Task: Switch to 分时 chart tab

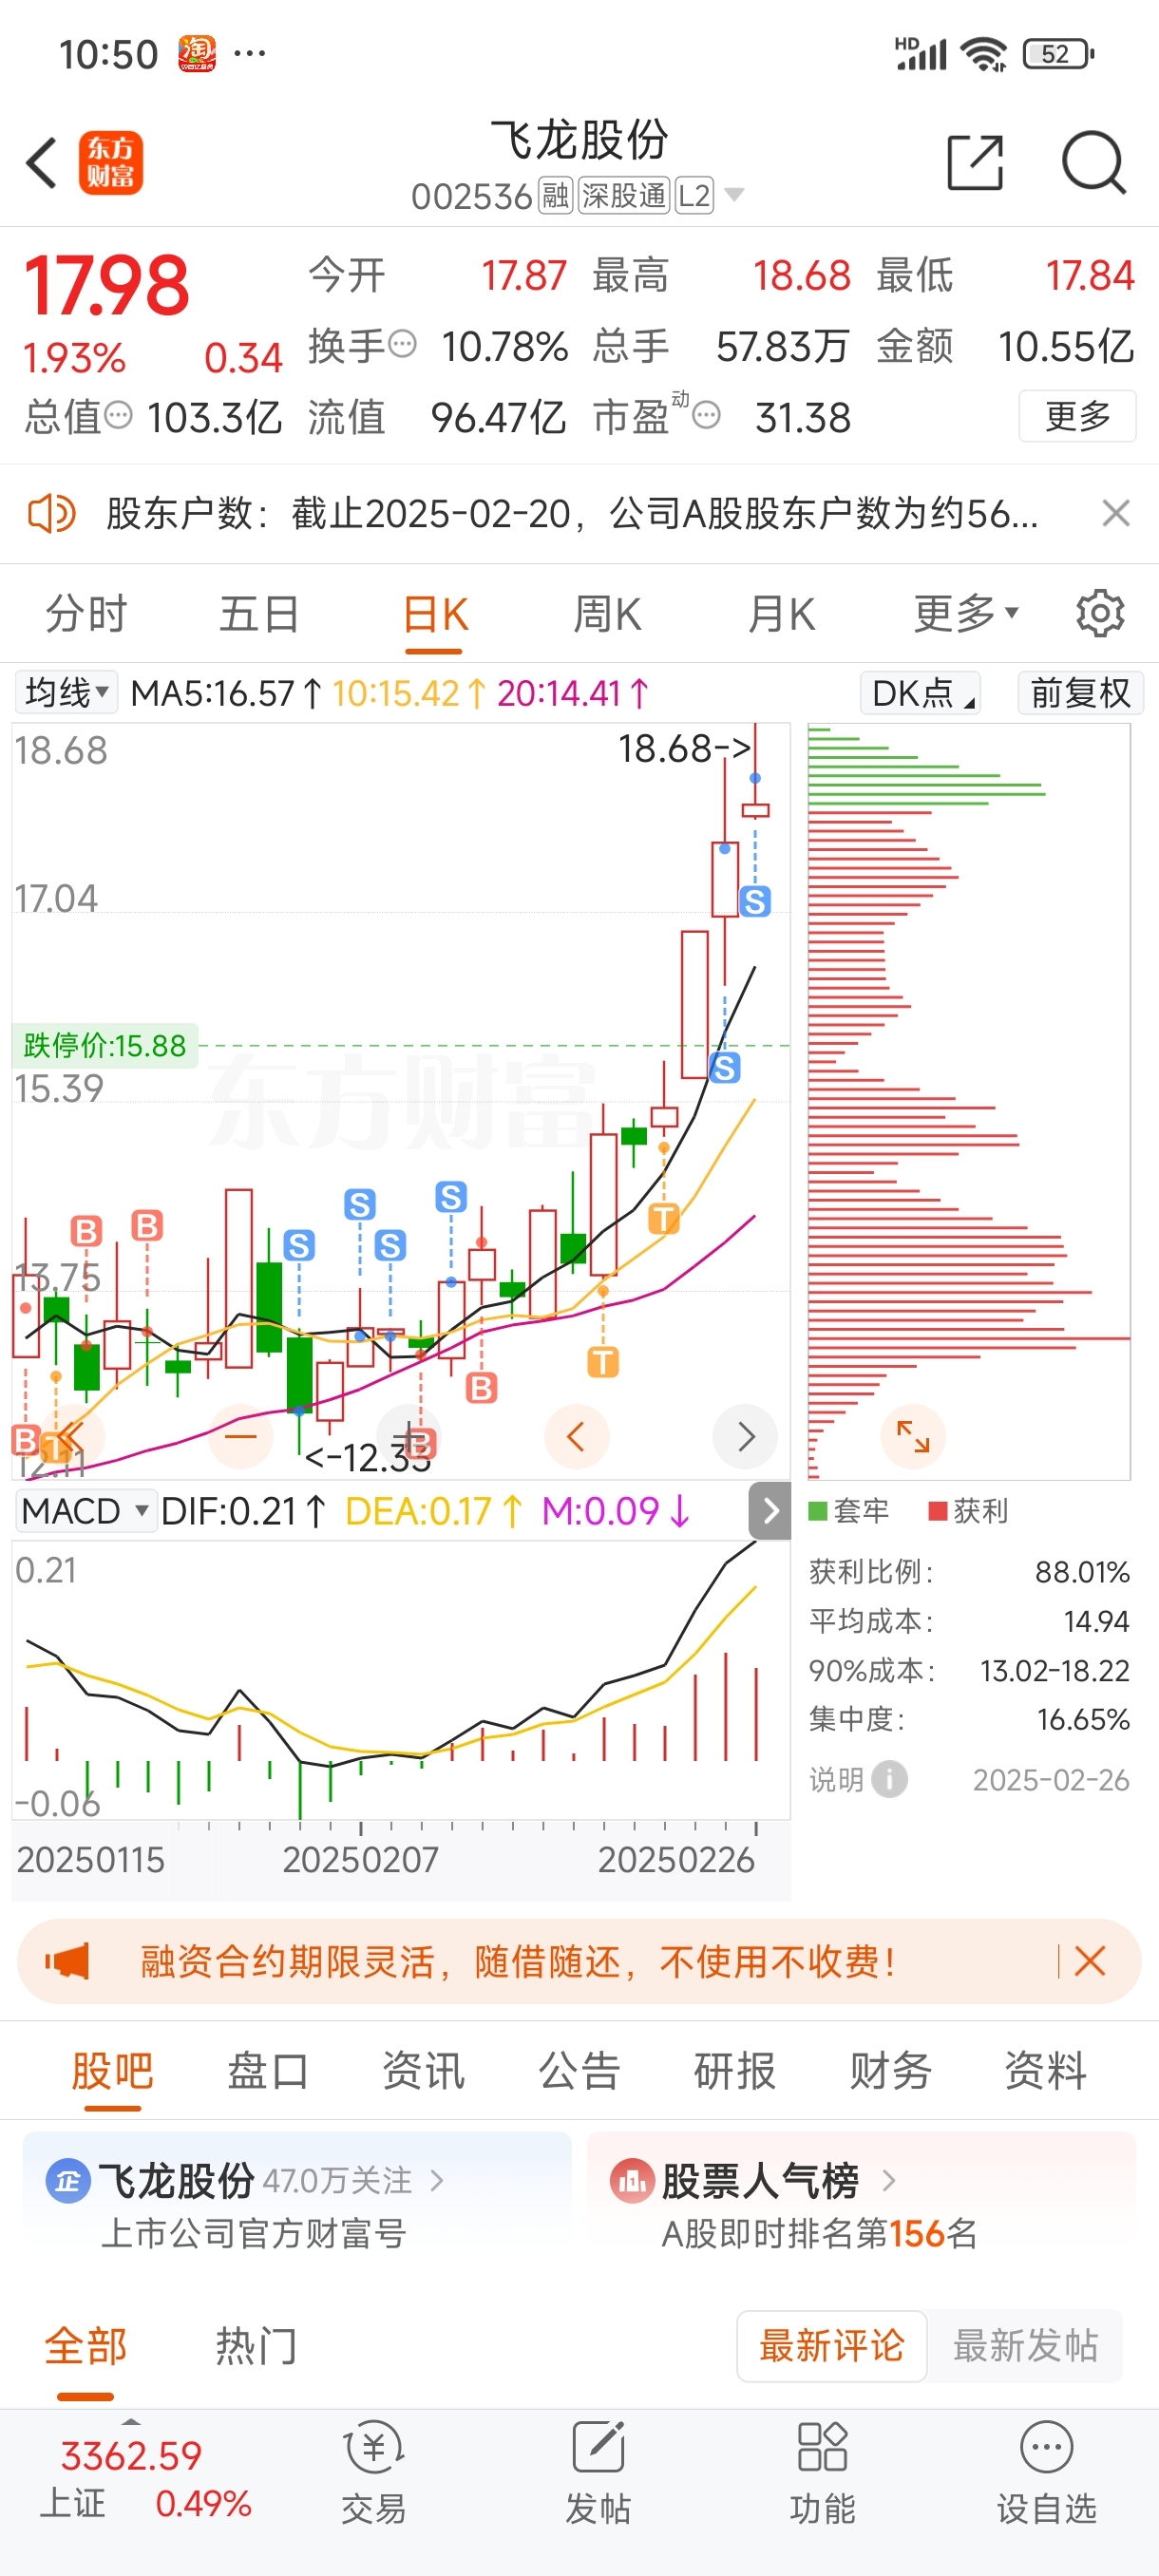Action: coord(86,613)
